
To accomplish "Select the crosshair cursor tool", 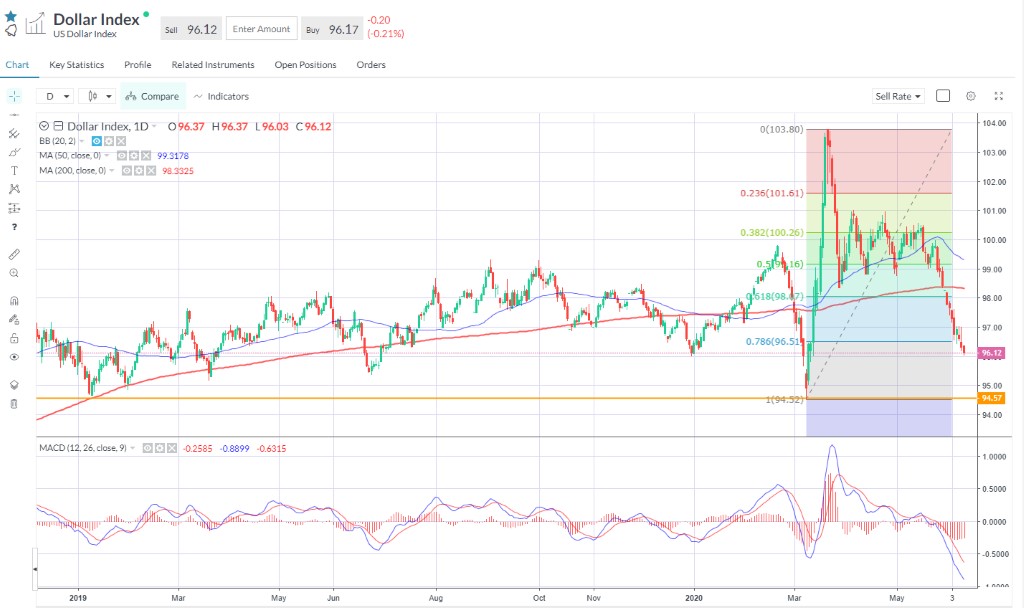I will 14,96.
